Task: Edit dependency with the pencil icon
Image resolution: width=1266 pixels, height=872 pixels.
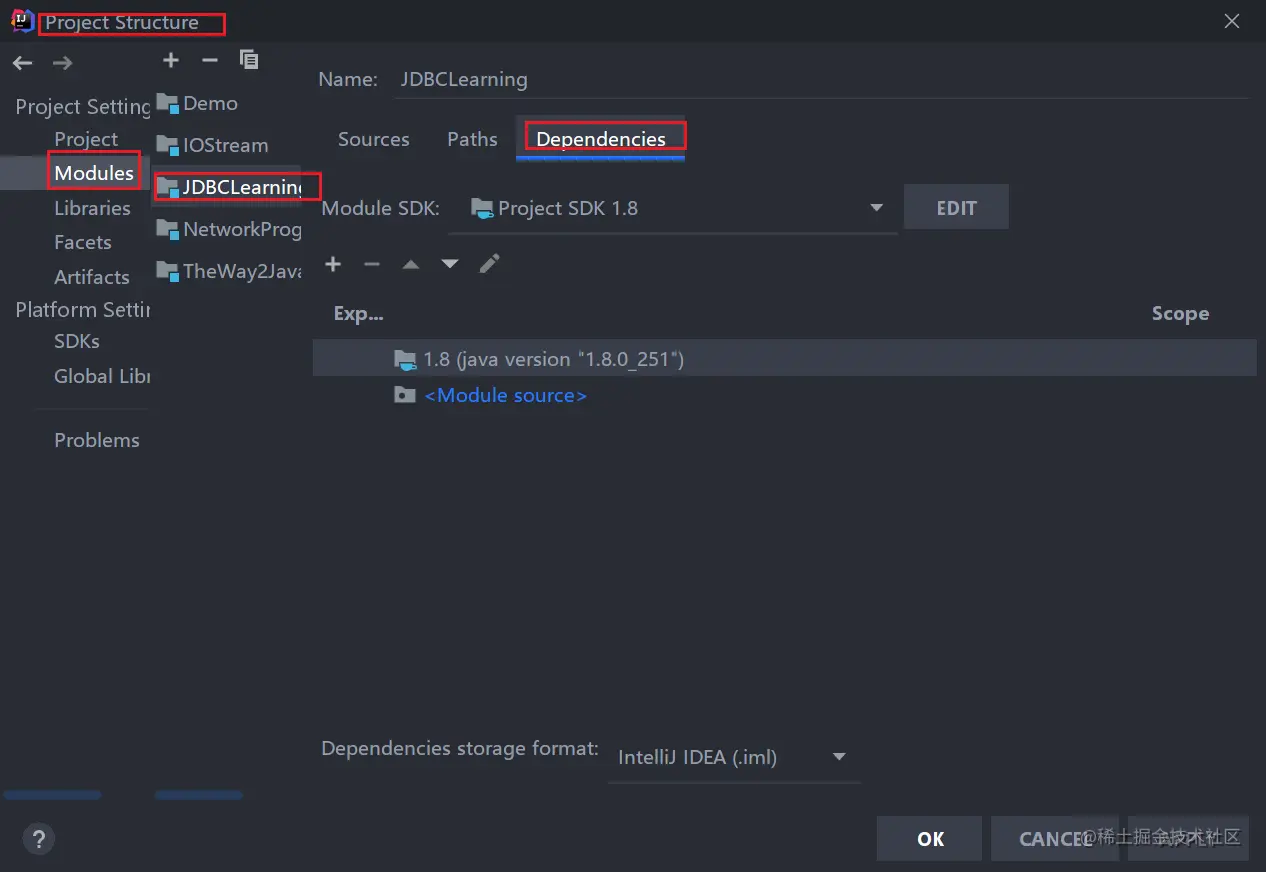Action: (489, 264)
